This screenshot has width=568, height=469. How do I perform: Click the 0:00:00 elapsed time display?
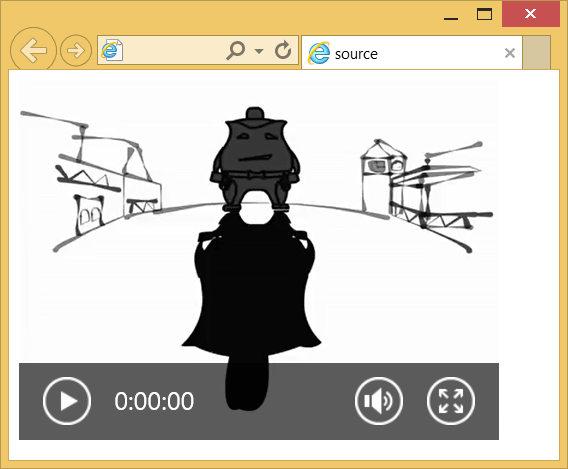tap(154, 401)
